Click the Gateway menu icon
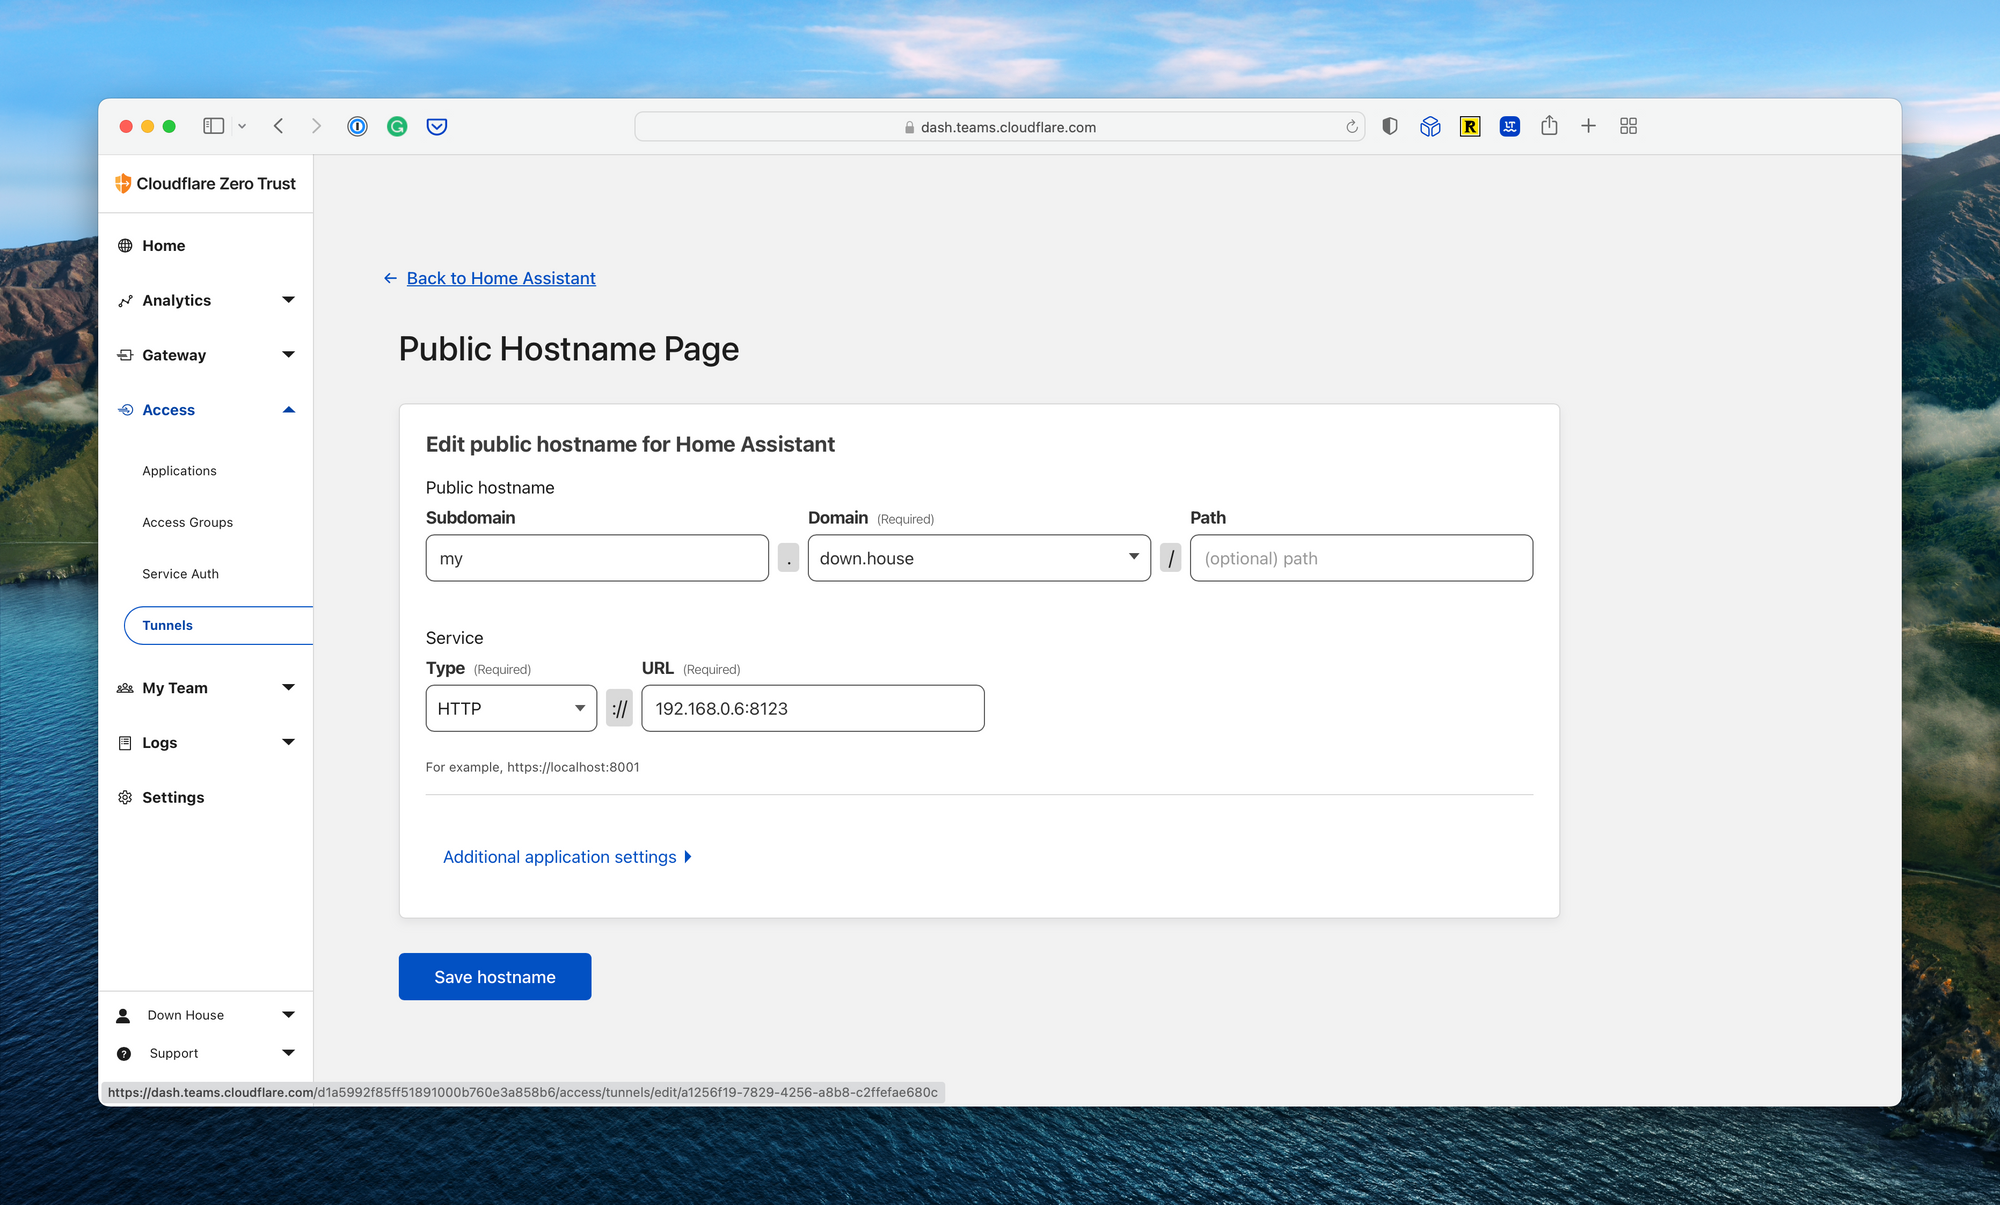 (124, 356)
